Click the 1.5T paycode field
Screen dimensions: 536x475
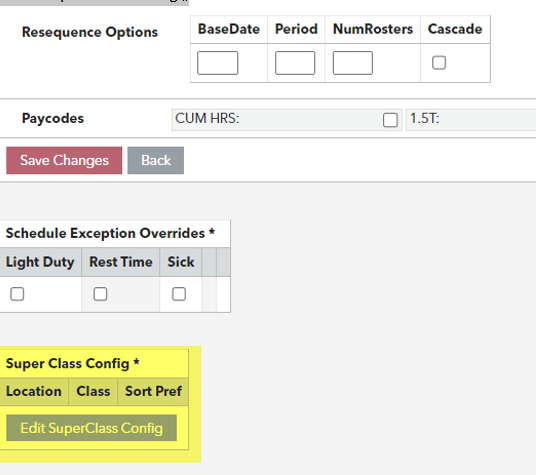tap(471, 120)
